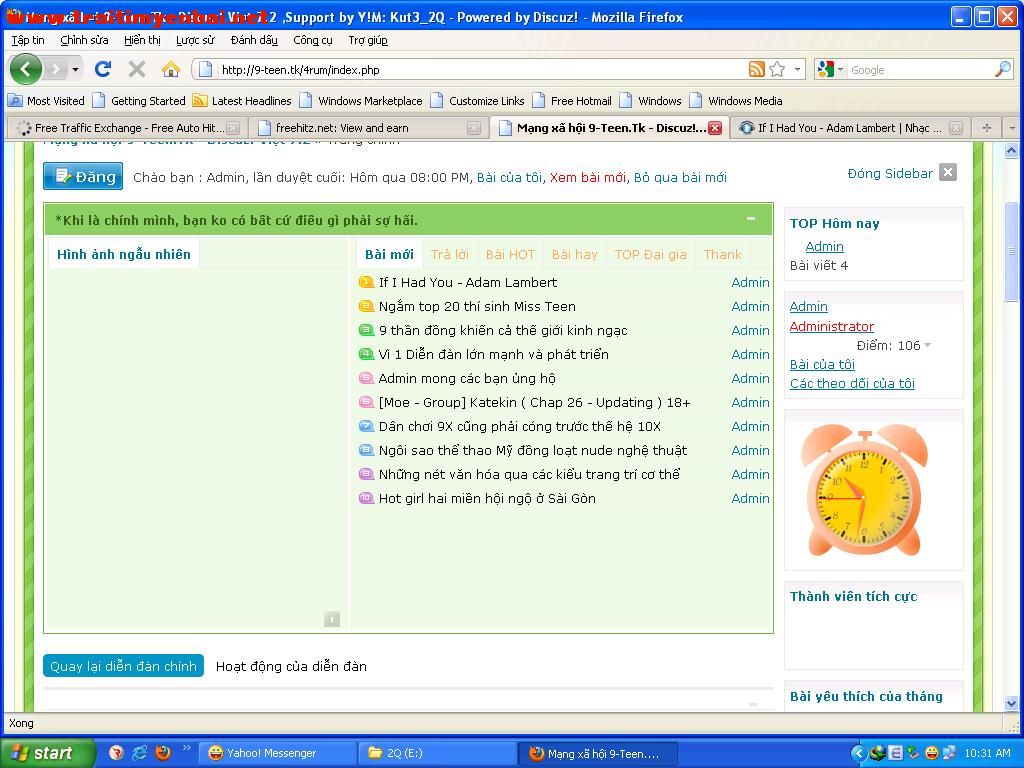This screenshot has width=1024, height=768.
Task: Open the history dropdown next to Forward
Action: tap(75, 69)
